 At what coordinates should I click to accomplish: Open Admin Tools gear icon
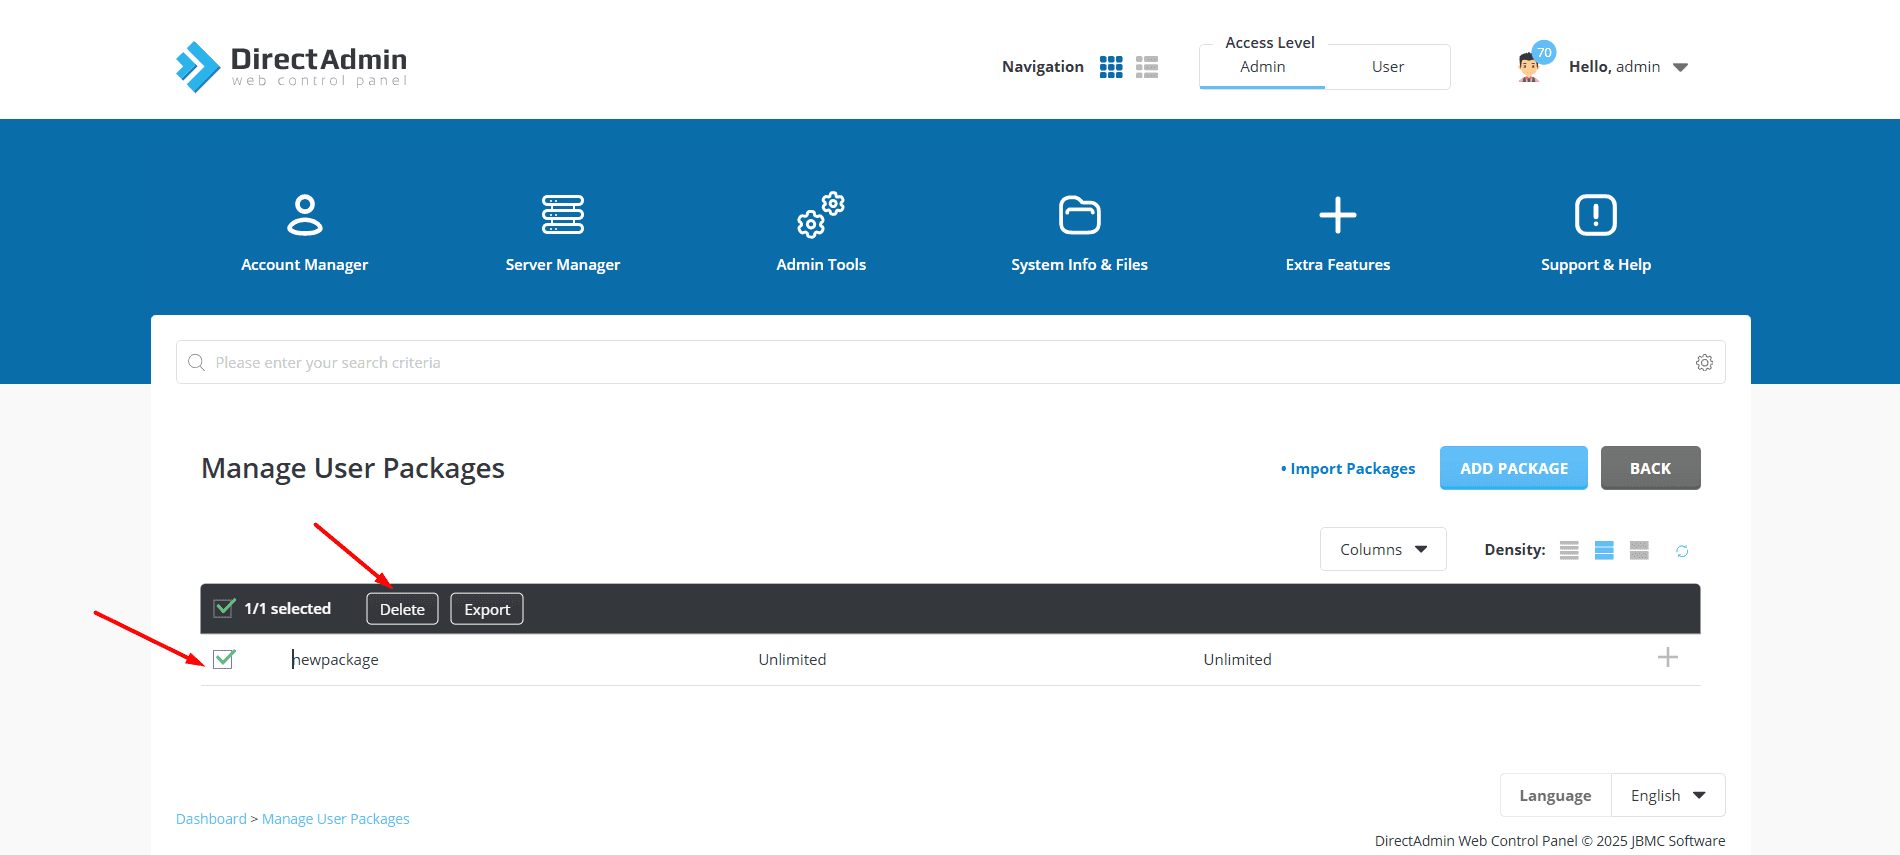[821, 215]
